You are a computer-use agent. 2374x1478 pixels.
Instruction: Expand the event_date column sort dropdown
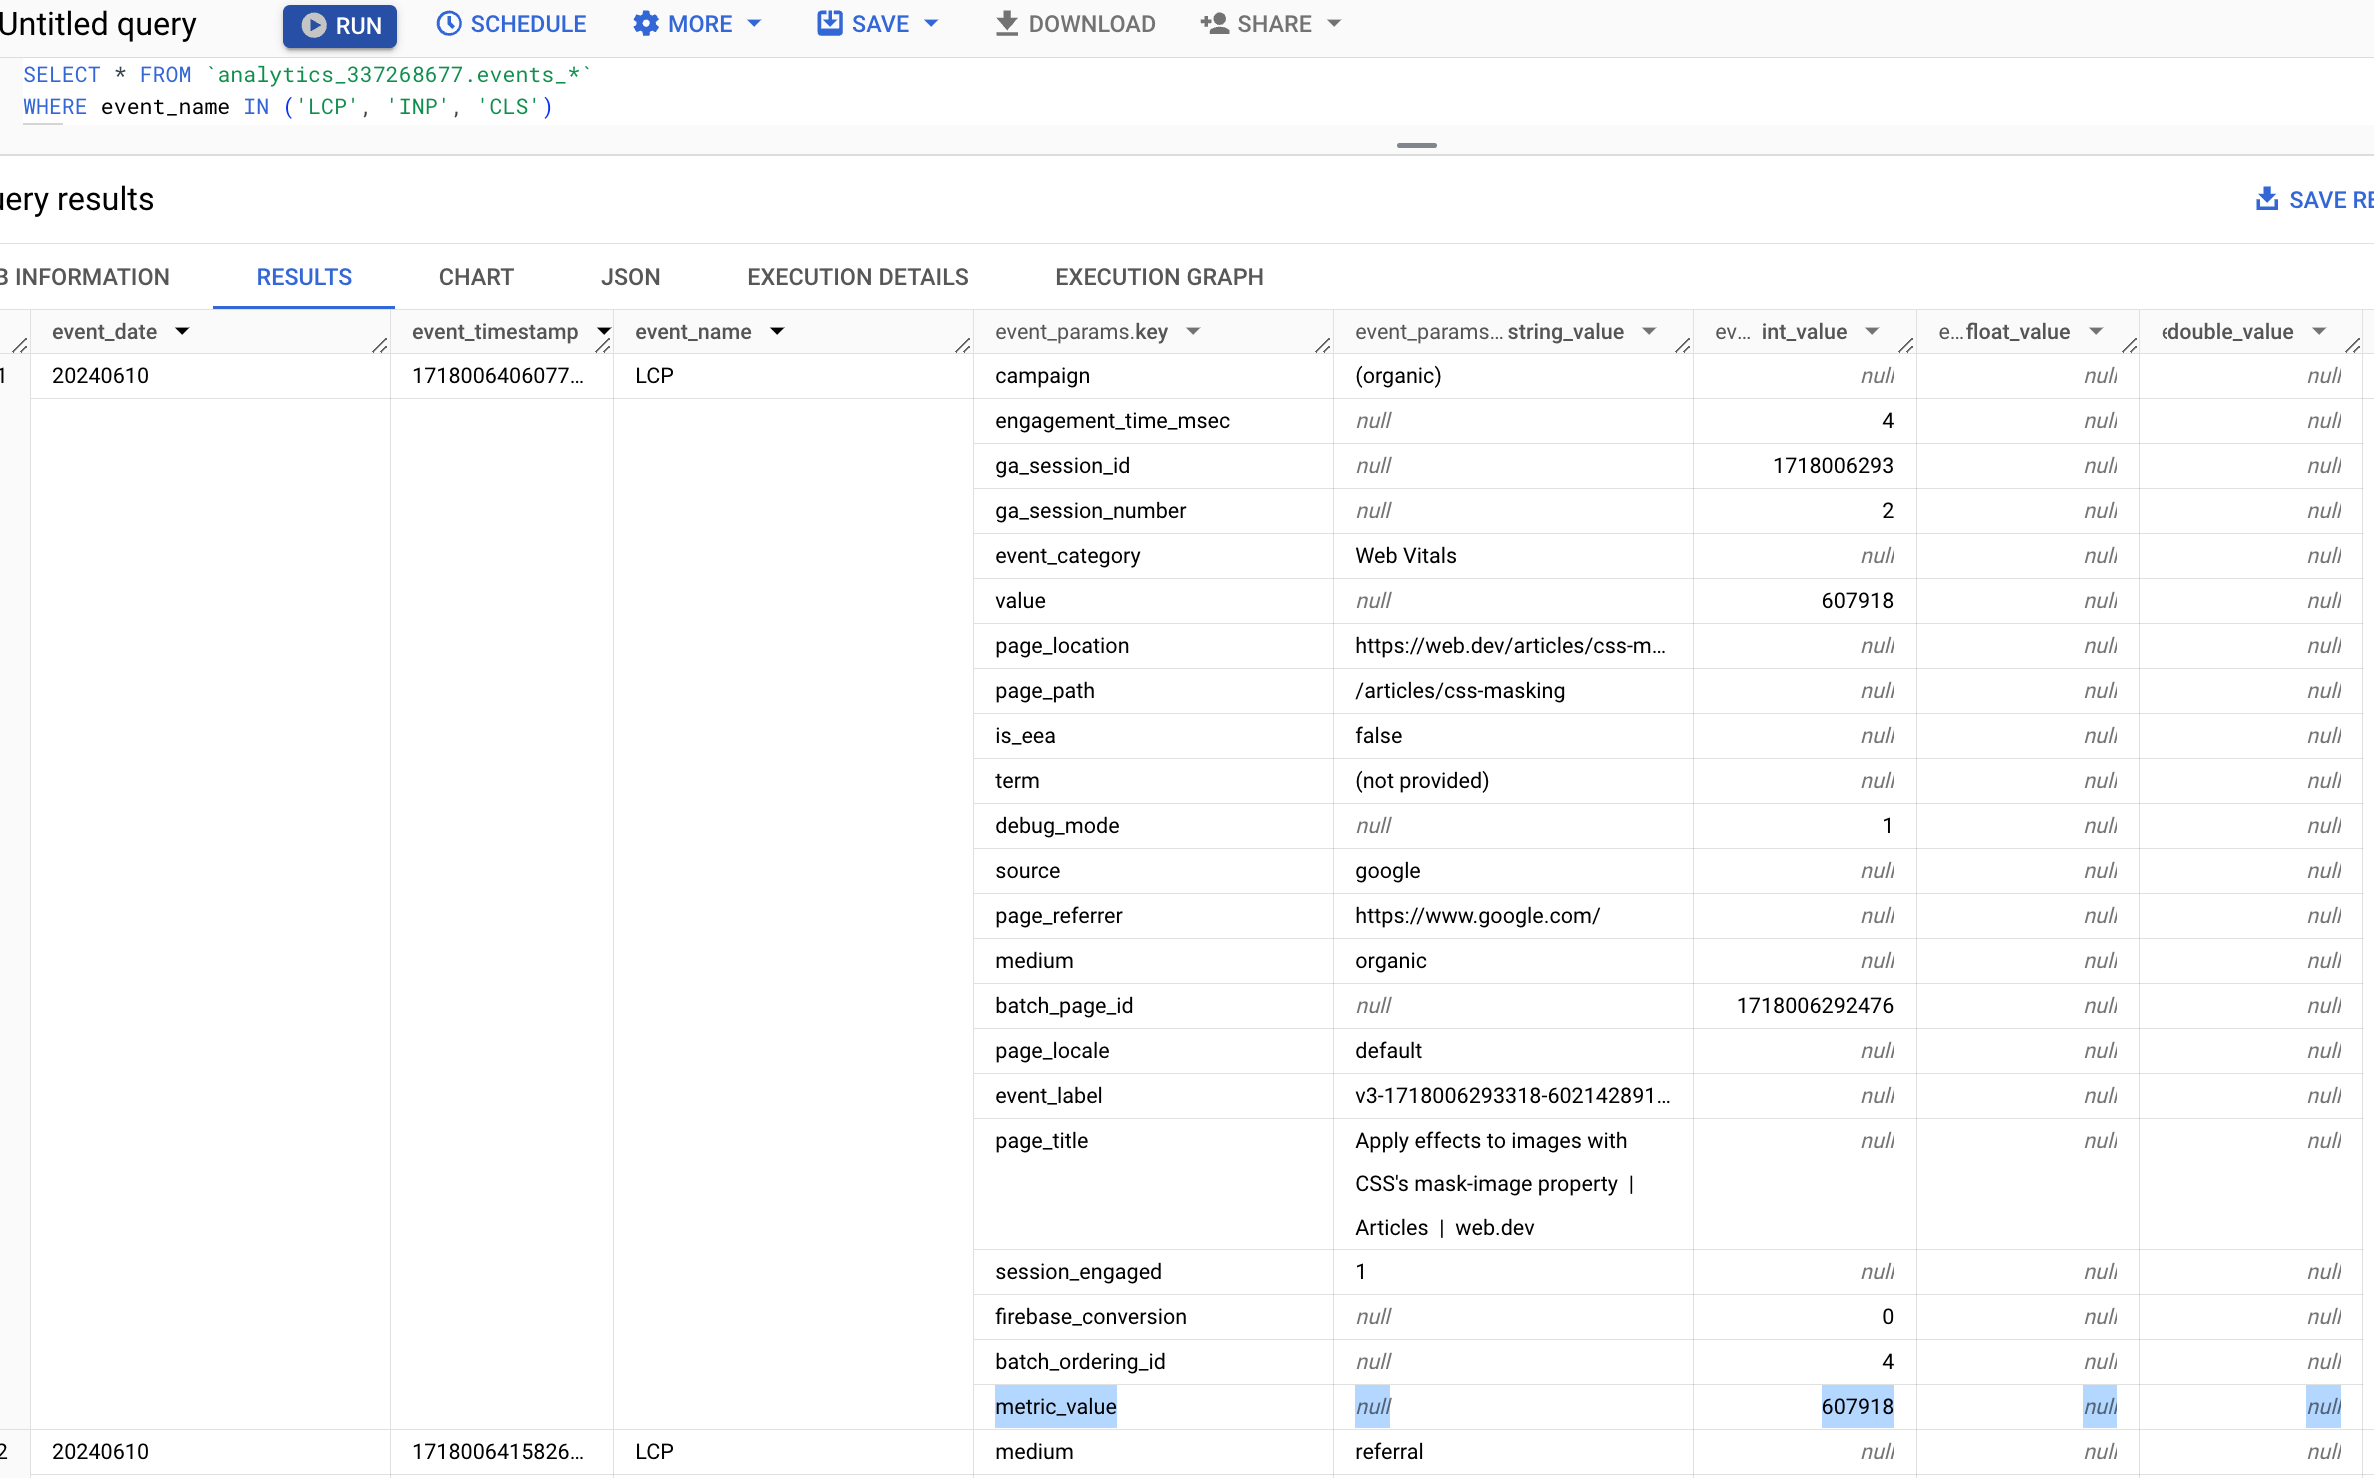[x=184, y=330]
